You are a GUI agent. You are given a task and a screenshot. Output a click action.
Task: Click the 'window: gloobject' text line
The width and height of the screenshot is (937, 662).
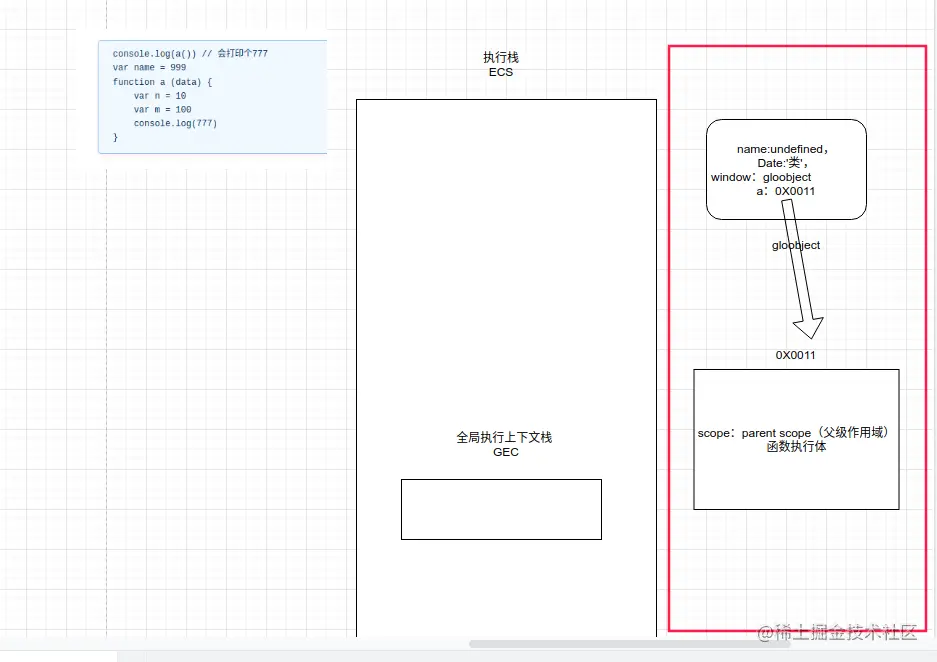(761, 177)
